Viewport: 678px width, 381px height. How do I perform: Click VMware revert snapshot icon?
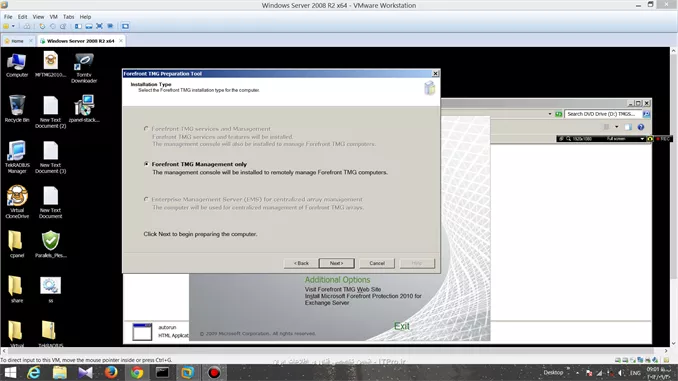pos(52,26)
